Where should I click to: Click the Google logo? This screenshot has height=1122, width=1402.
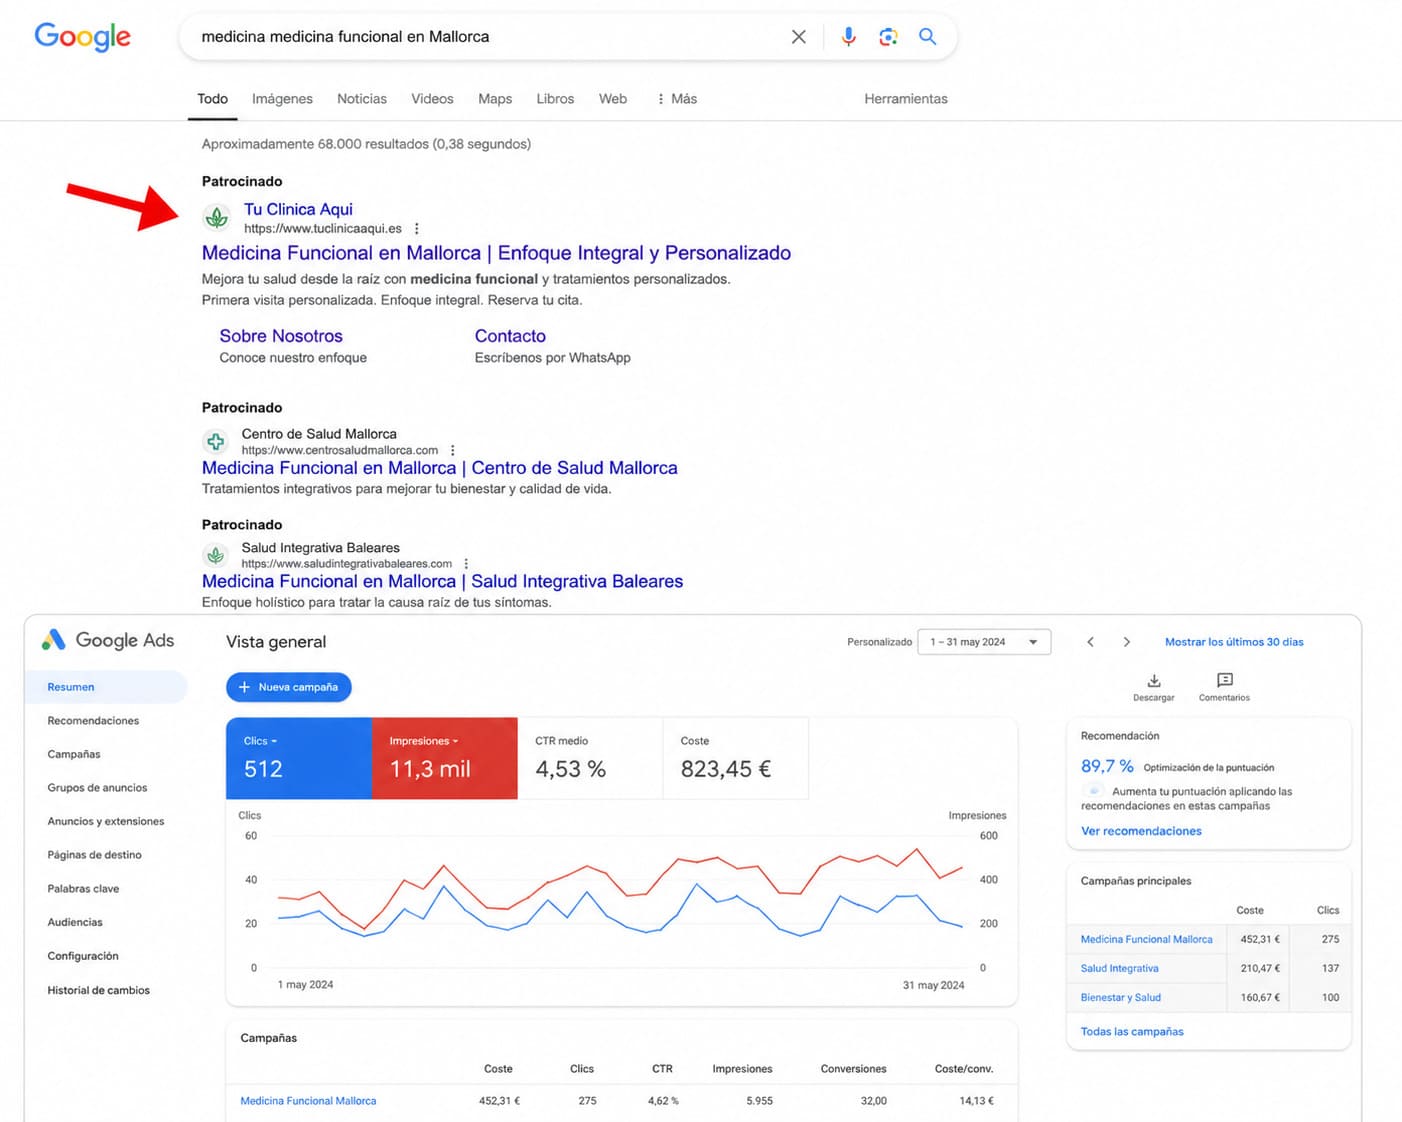tap(82, 36)
